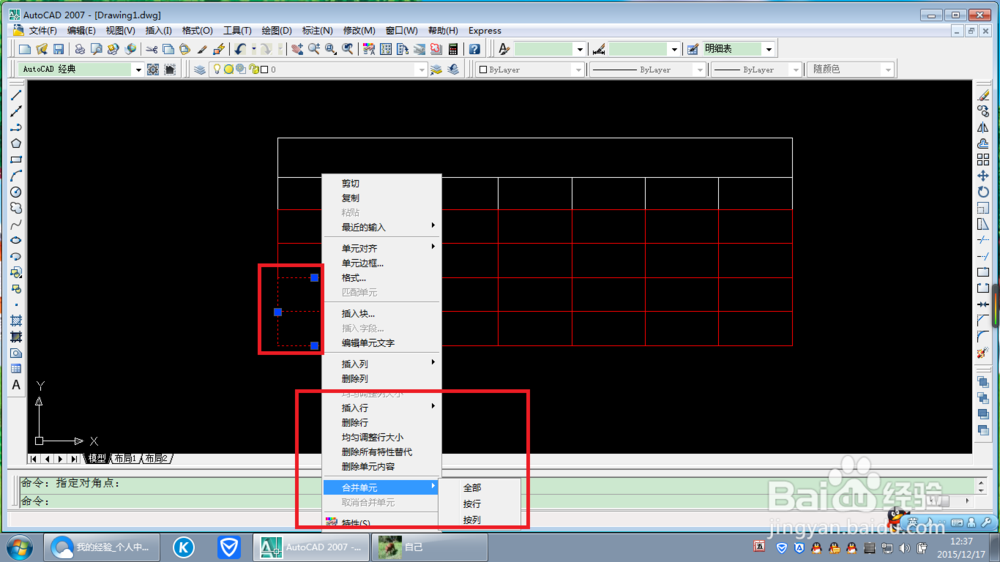Select the Rotate tool in modify toolbar

coord(983,191)
